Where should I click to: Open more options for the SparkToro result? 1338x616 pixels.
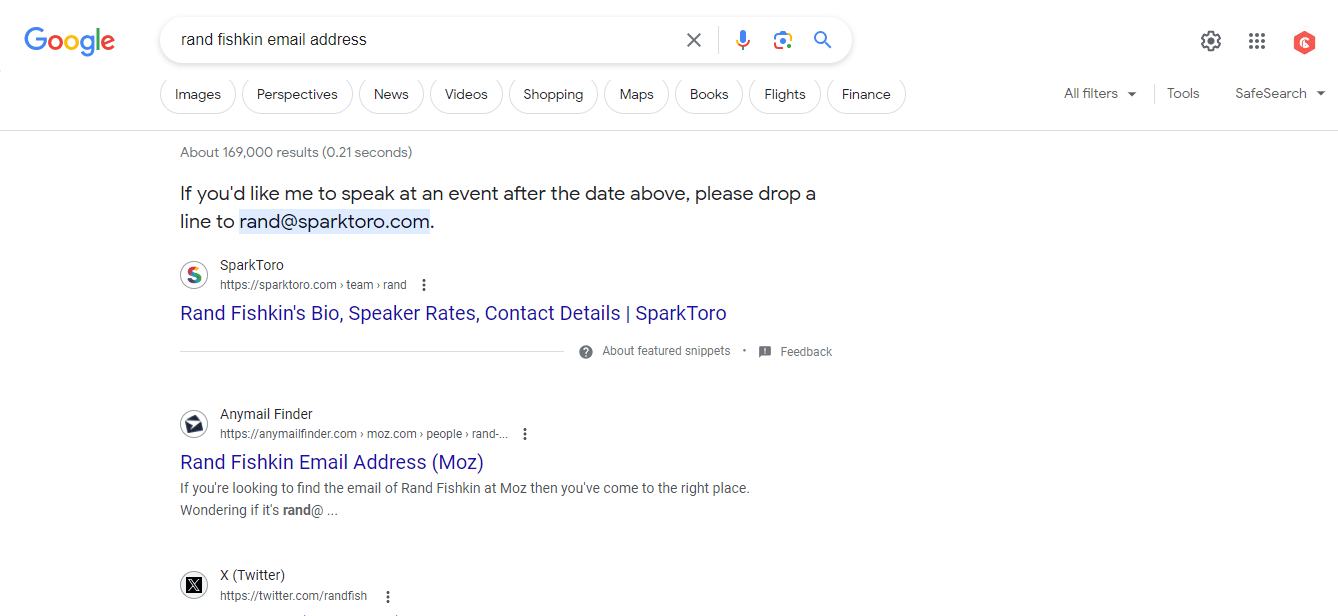424,285
